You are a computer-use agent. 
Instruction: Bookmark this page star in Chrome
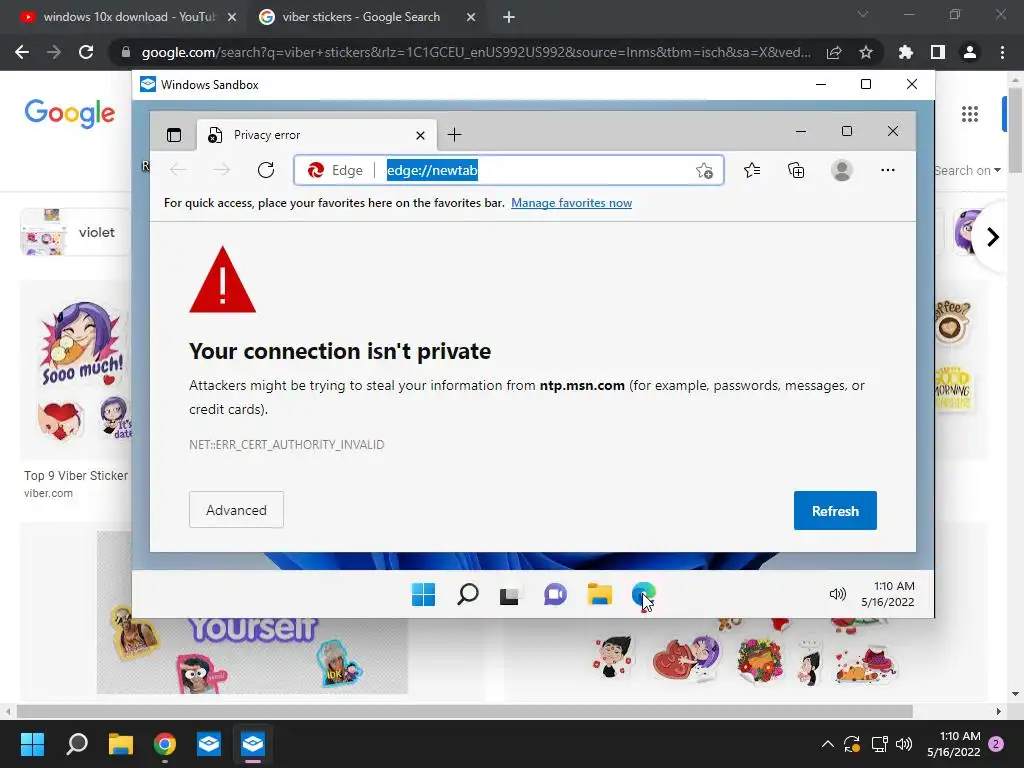[x=866, y=52]
